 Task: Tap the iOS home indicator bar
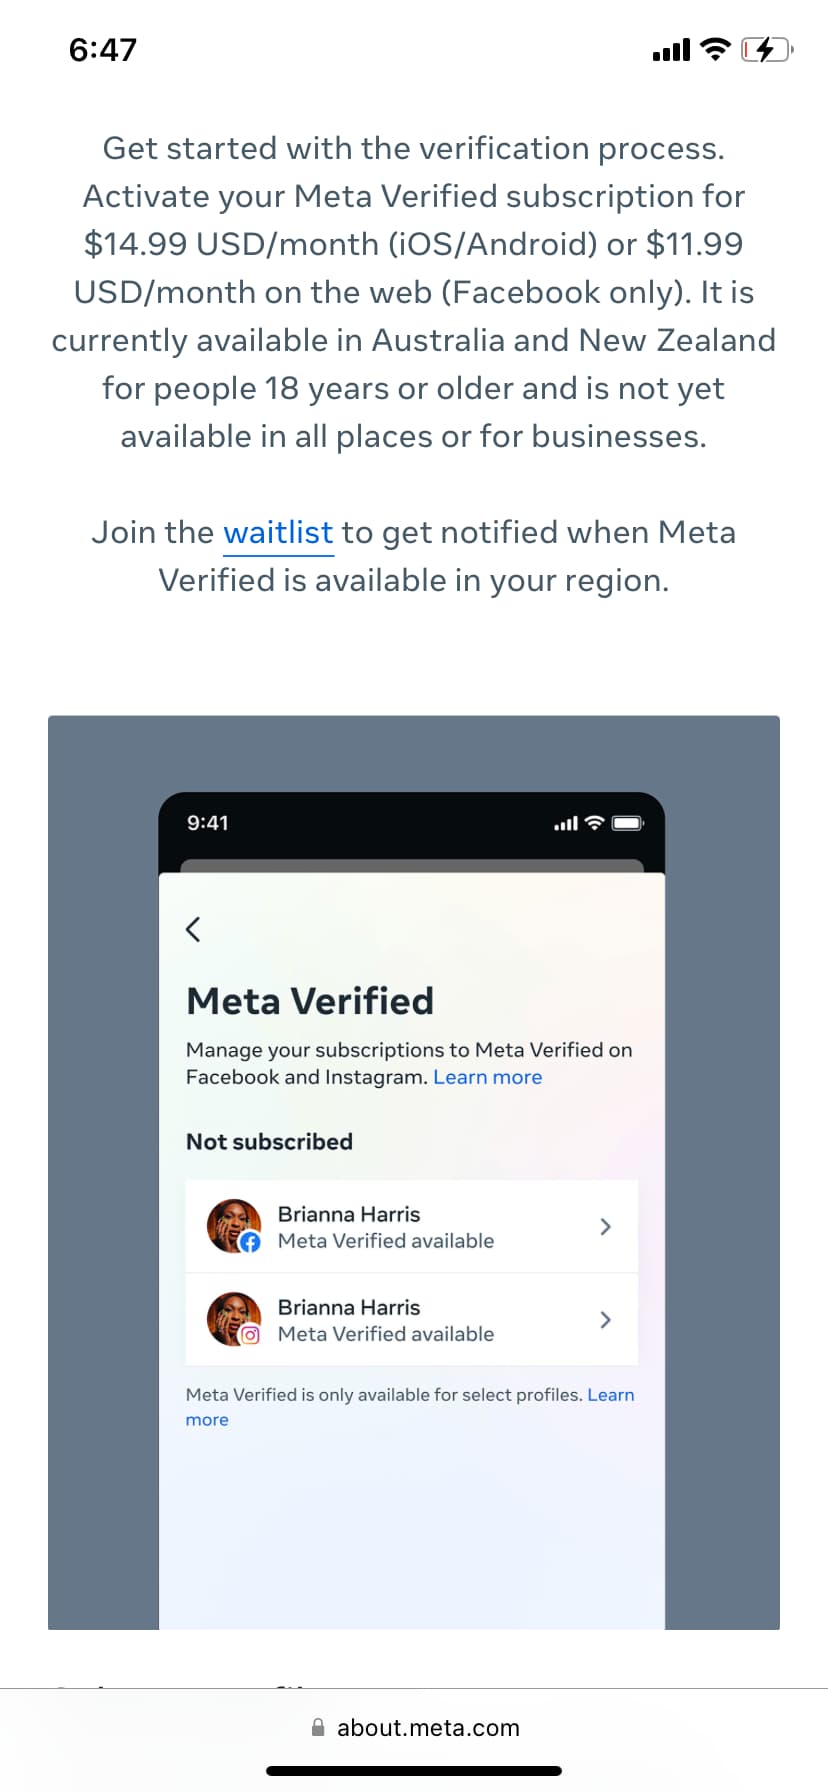tap(414, 1771)
